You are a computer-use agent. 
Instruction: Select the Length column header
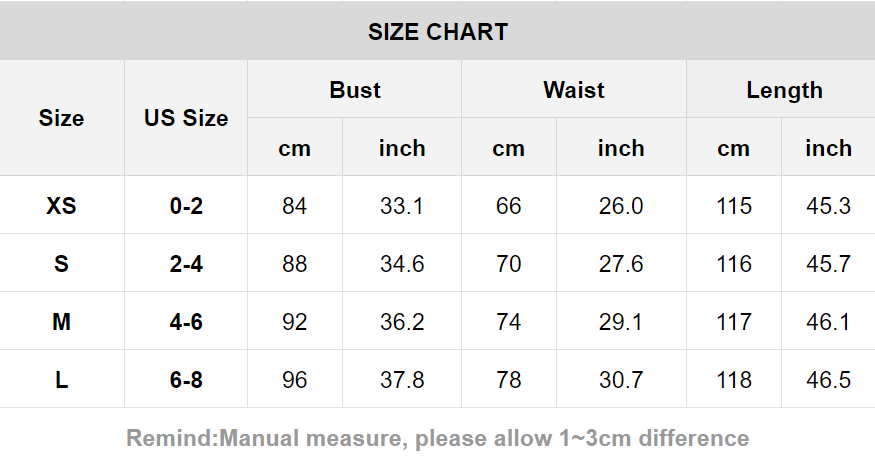point(784,90)
